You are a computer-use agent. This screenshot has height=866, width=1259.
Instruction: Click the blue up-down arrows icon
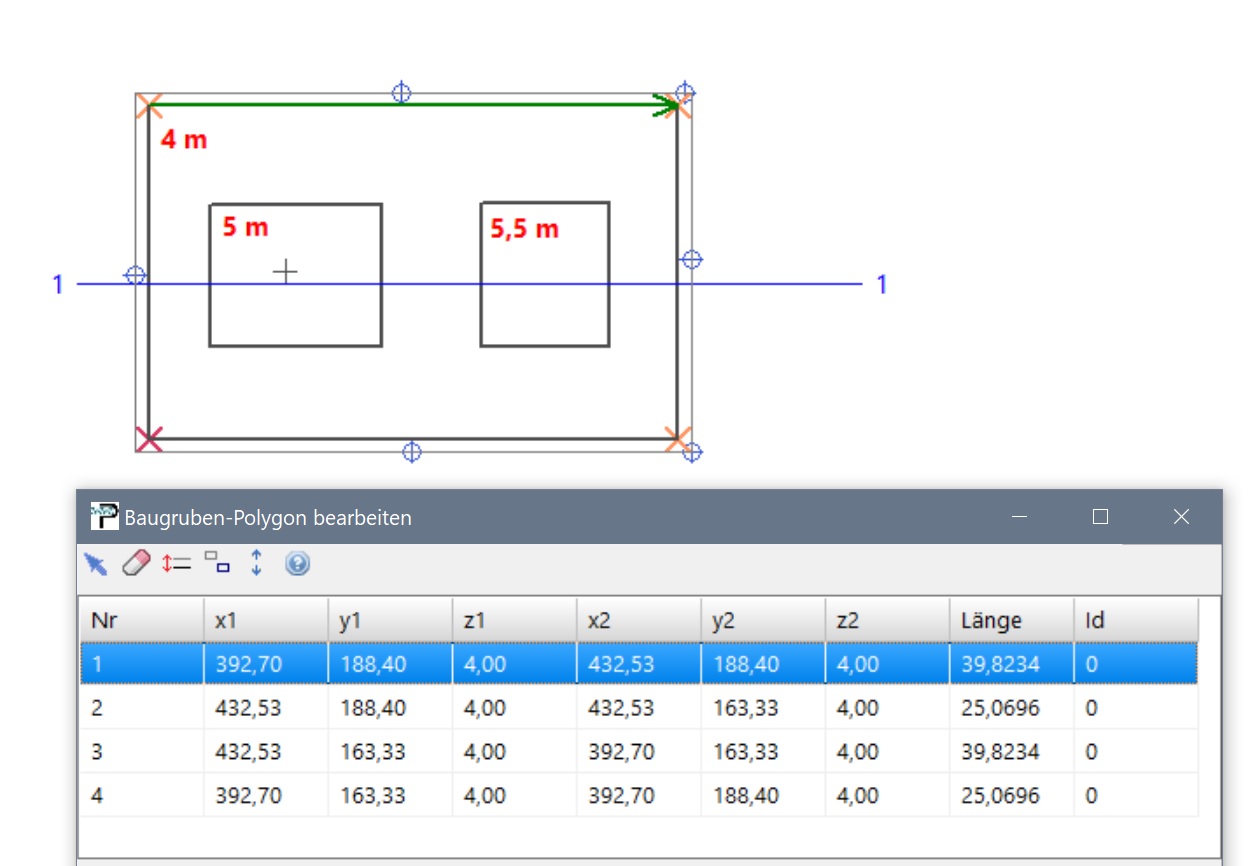tap(256, 564)
